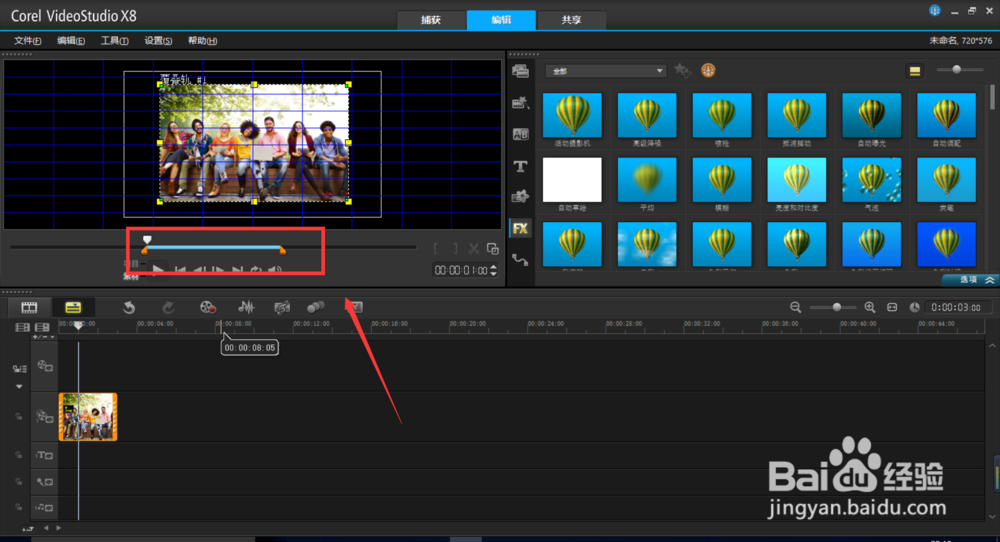Switch to the 捕获 tab
The image size is (1000, 542).
[431, 20]
